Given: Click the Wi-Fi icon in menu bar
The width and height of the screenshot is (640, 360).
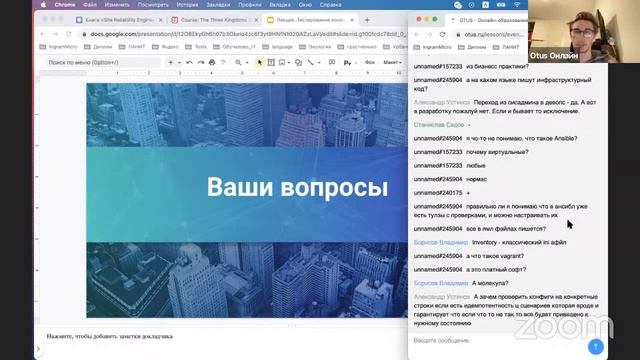Looking at the screenshot, I should pos(517,5).
